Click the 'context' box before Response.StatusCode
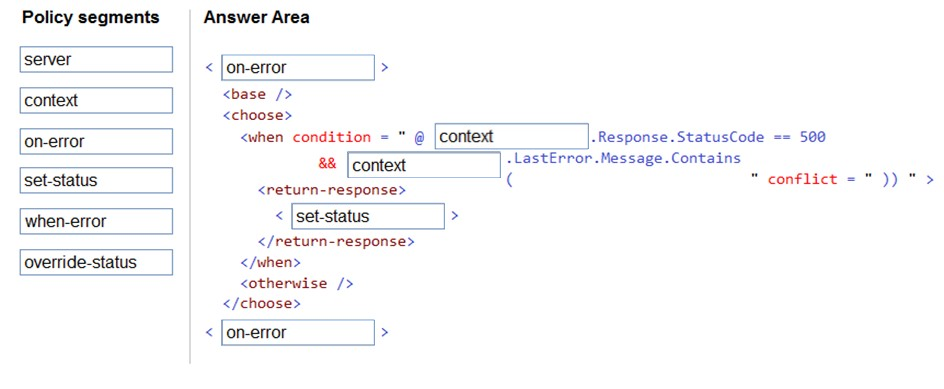The height and width of the screenshot is (389, 944). (x=511, y=136)
